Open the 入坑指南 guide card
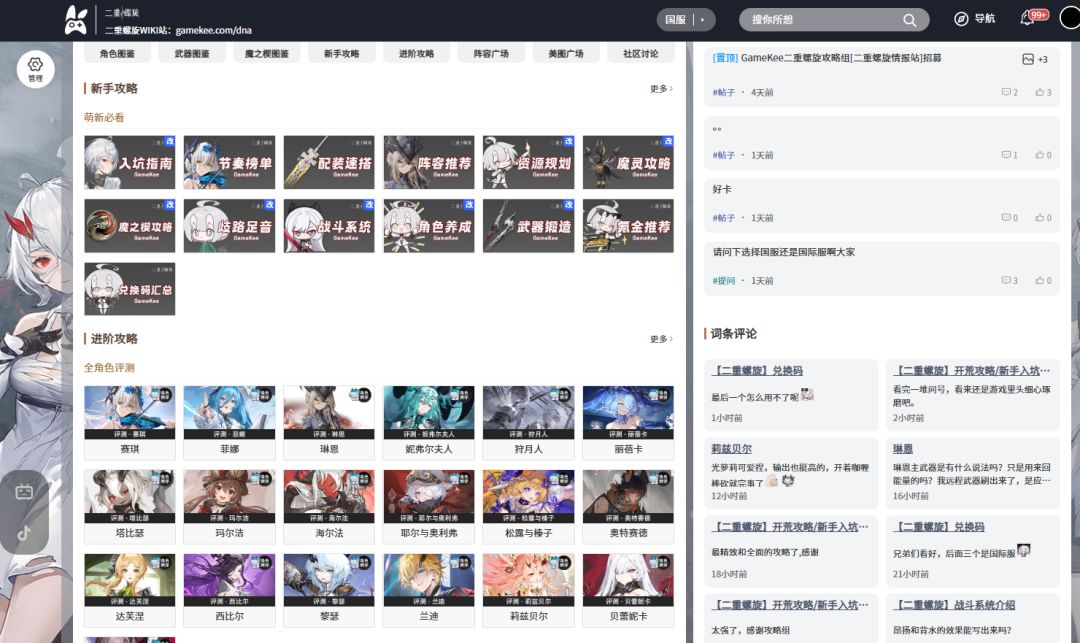1080x643 pixels. coord(129,162)
